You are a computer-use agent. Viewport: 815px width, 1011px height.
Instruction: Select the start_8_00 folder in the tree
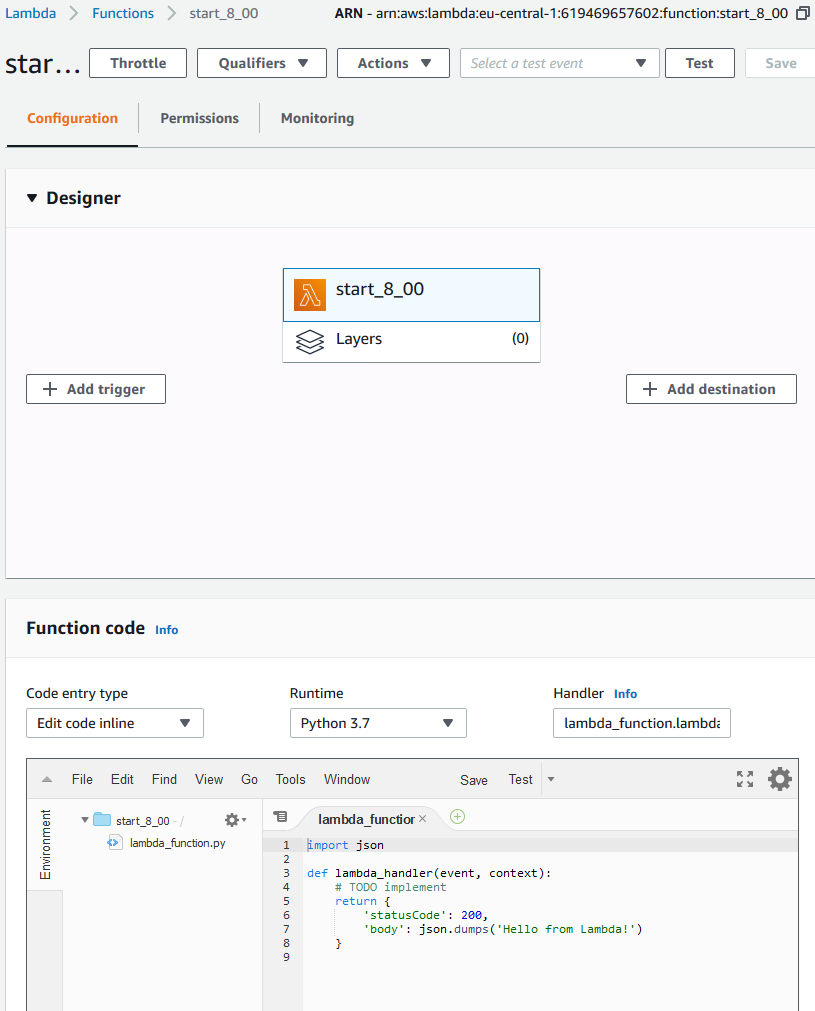tap(142, 821)
